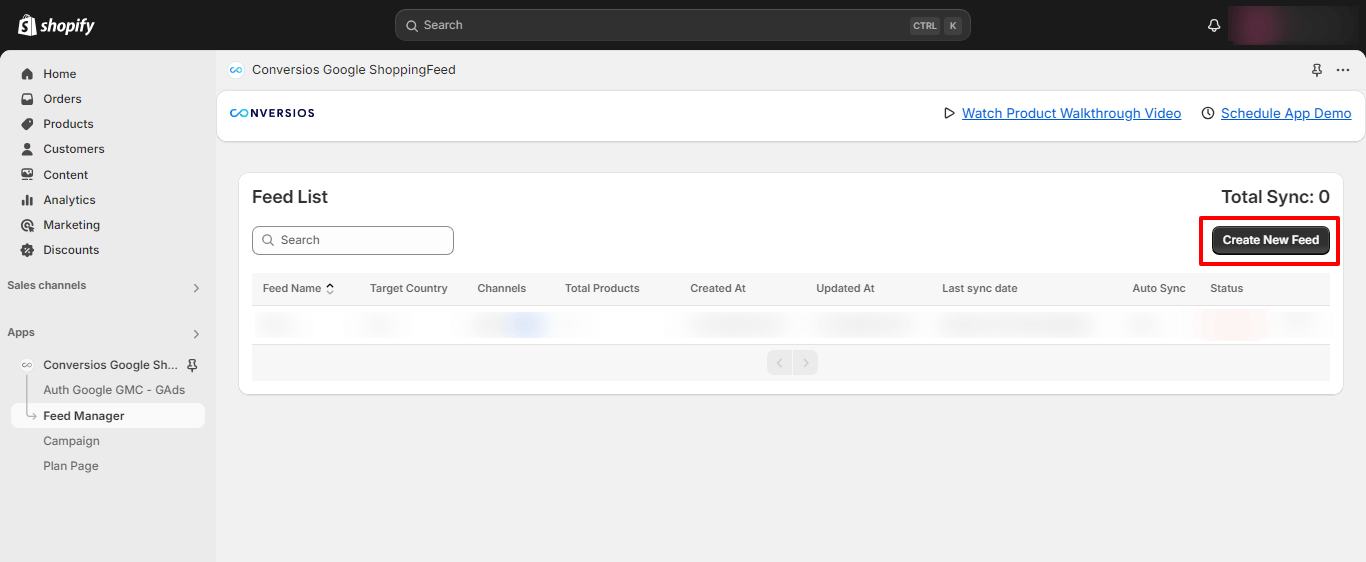This screenshot has height=562, width=1366.
Task: Click the Updated At column header
Action: click(845, 288)
